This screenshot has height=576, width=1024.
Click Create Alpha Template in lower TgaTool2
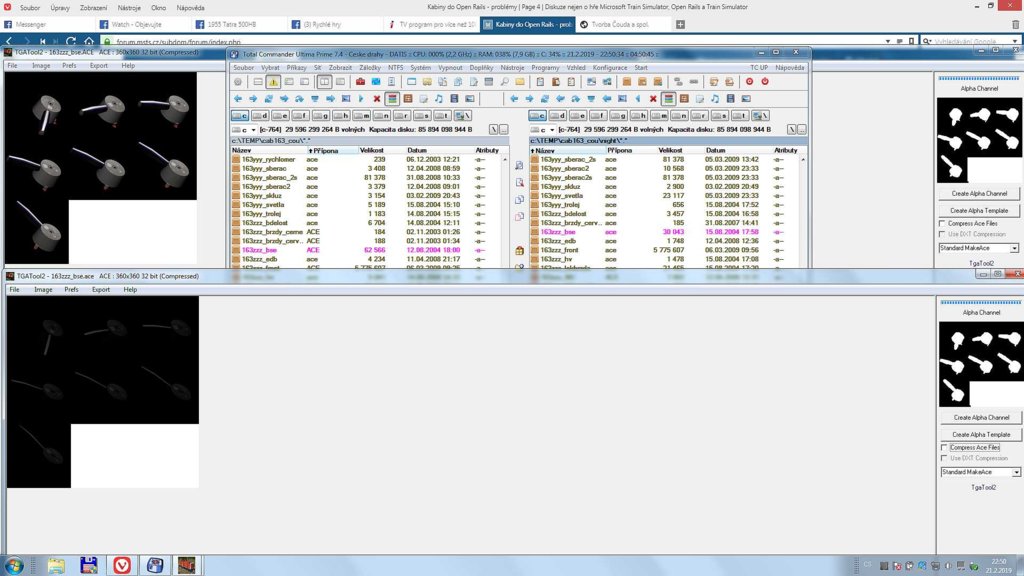pyautogui.click(x=980, y=434)
